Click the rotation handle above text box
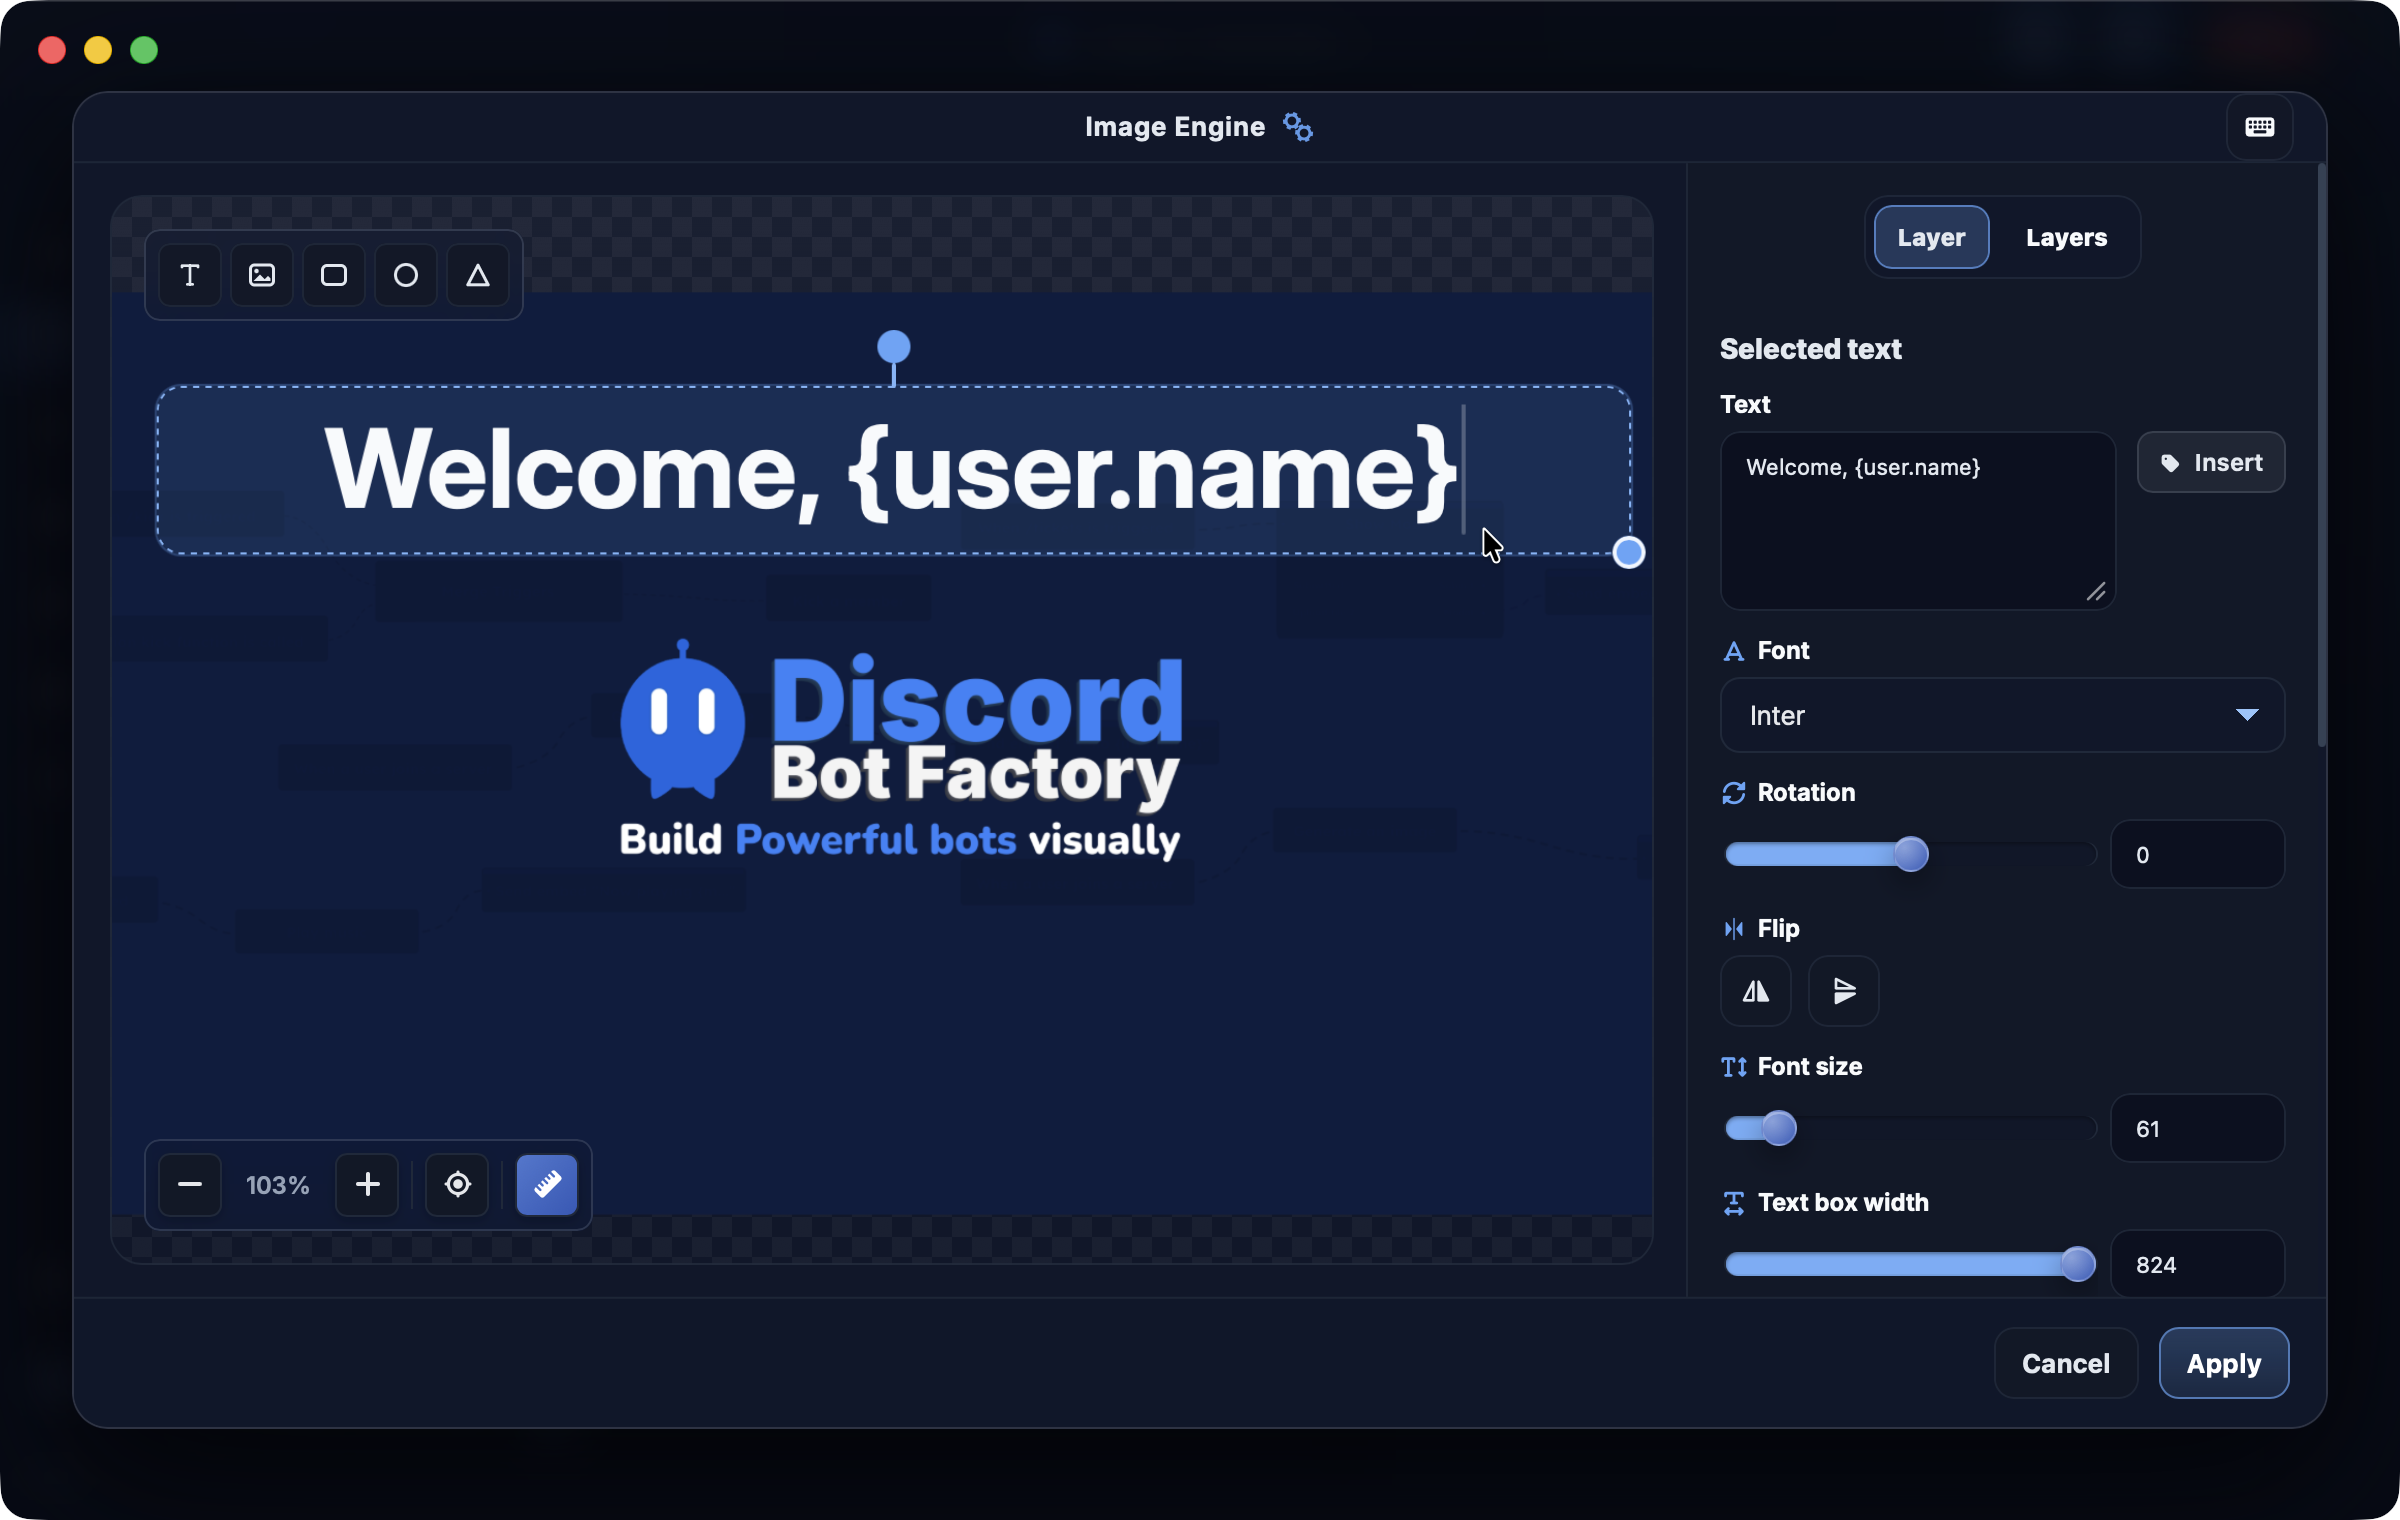The width and height of the screenshot is (2400, 1520). (894, 347)
